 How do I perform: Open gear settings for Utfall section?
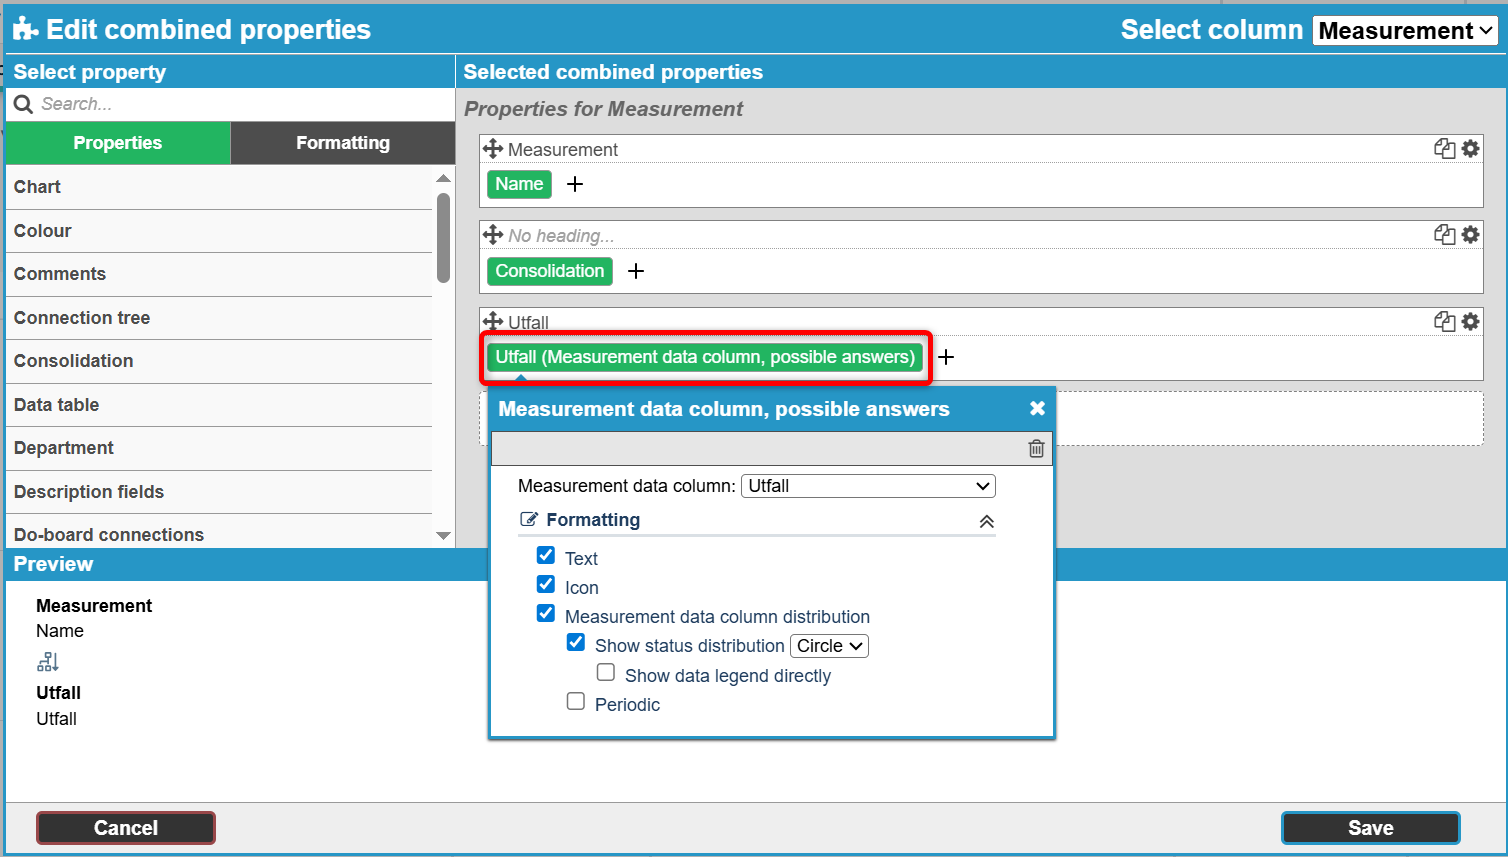click(1470, 321)
